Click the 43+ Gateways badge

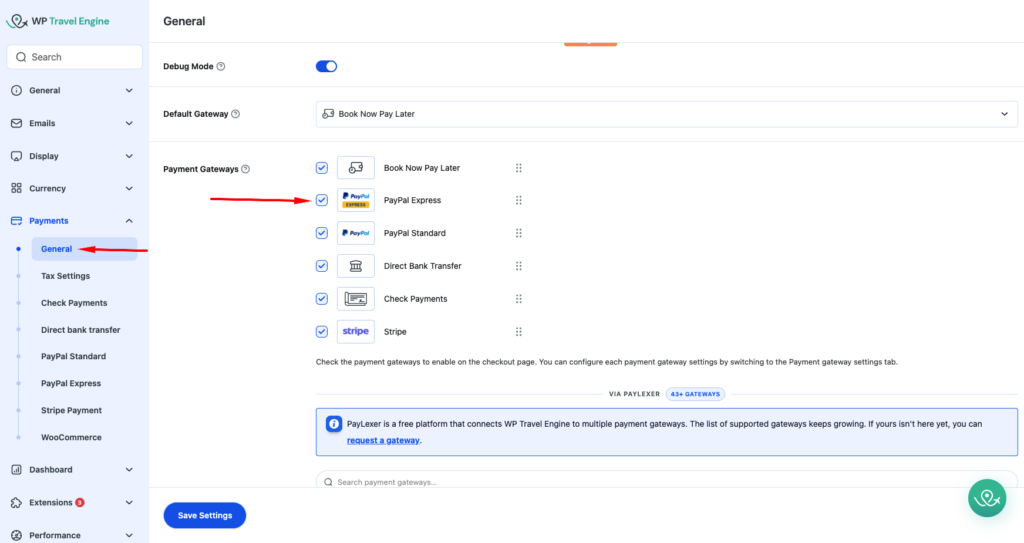click(x=695, y=394)
